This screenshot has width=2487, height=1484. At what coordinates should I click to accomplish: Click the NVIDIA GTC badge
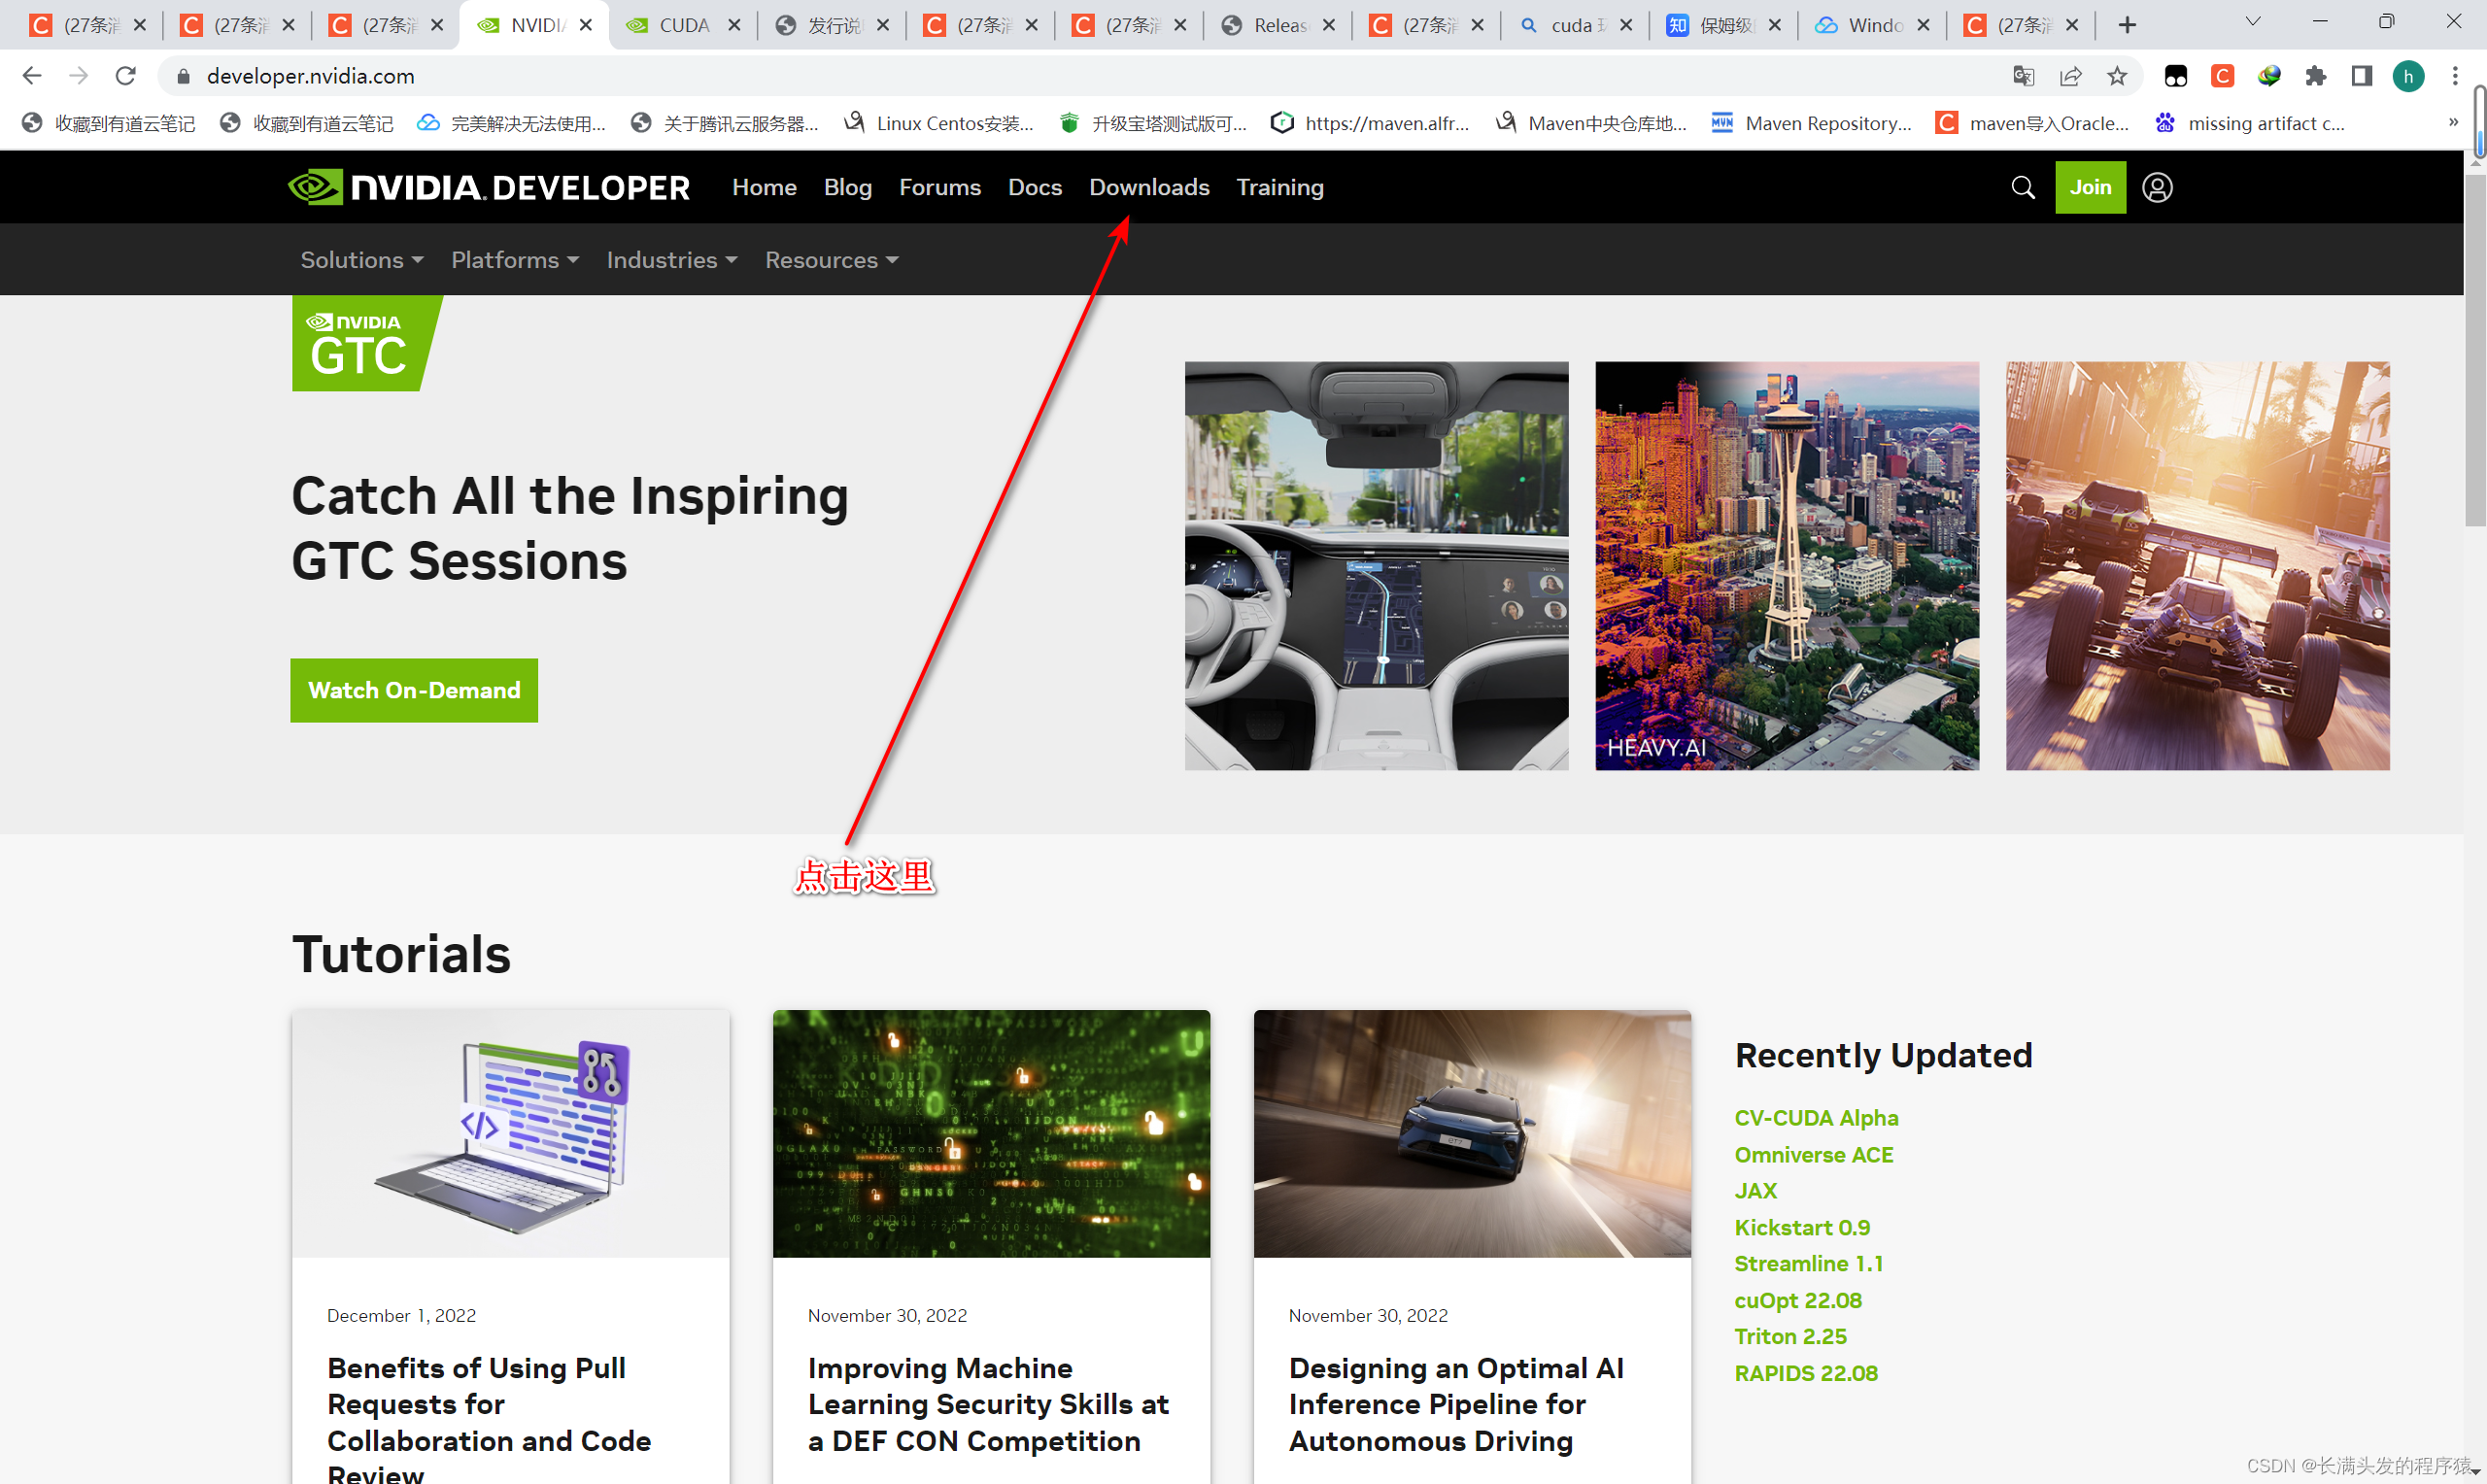point(366,343)
